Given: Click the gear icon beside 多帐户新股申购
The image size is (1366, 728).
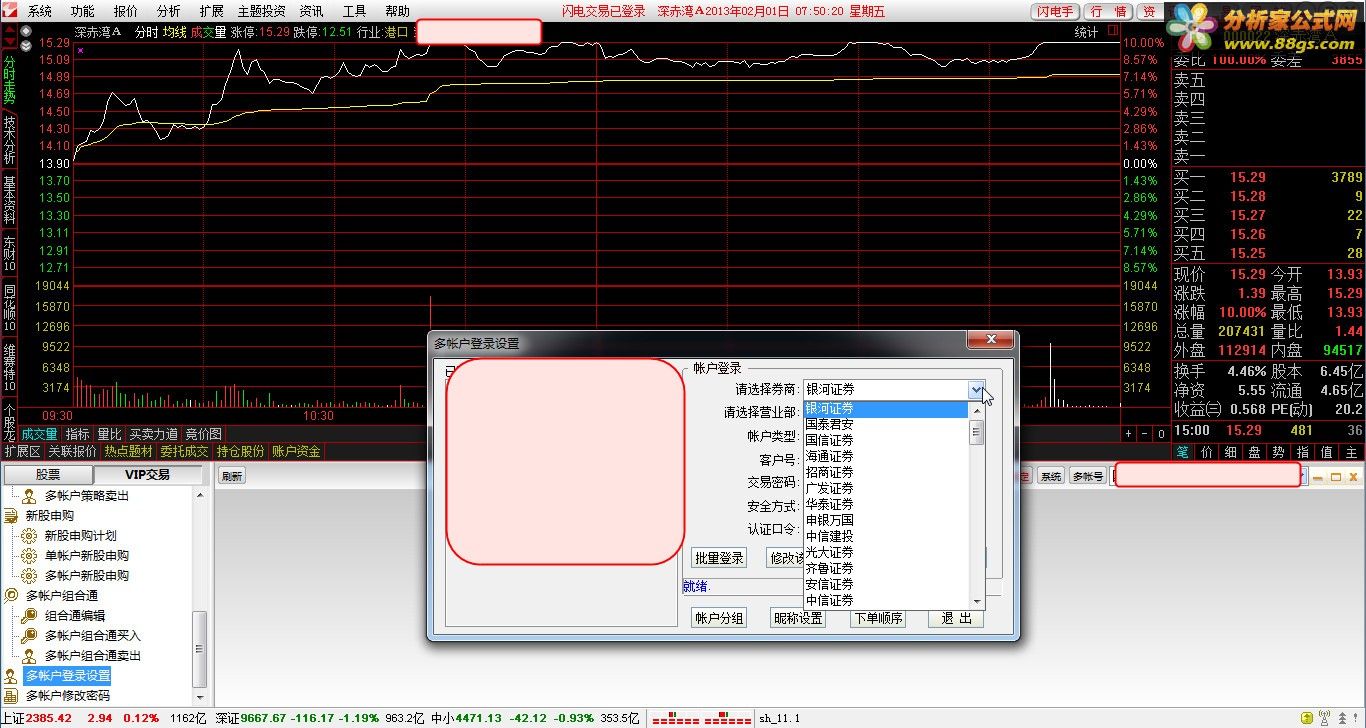Looking at the screenshot, I should 29,576.
